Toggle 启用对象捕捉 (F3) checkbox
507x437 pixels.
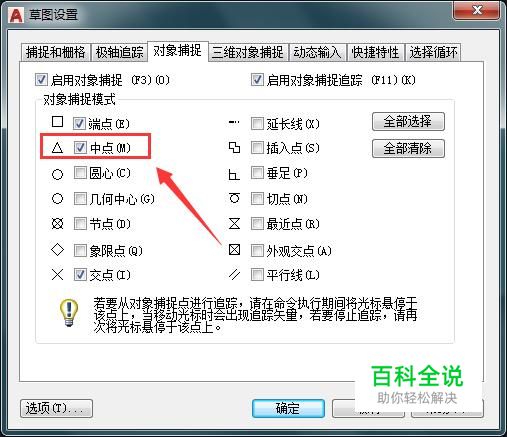pyautogui.click(x=41, y=80)
